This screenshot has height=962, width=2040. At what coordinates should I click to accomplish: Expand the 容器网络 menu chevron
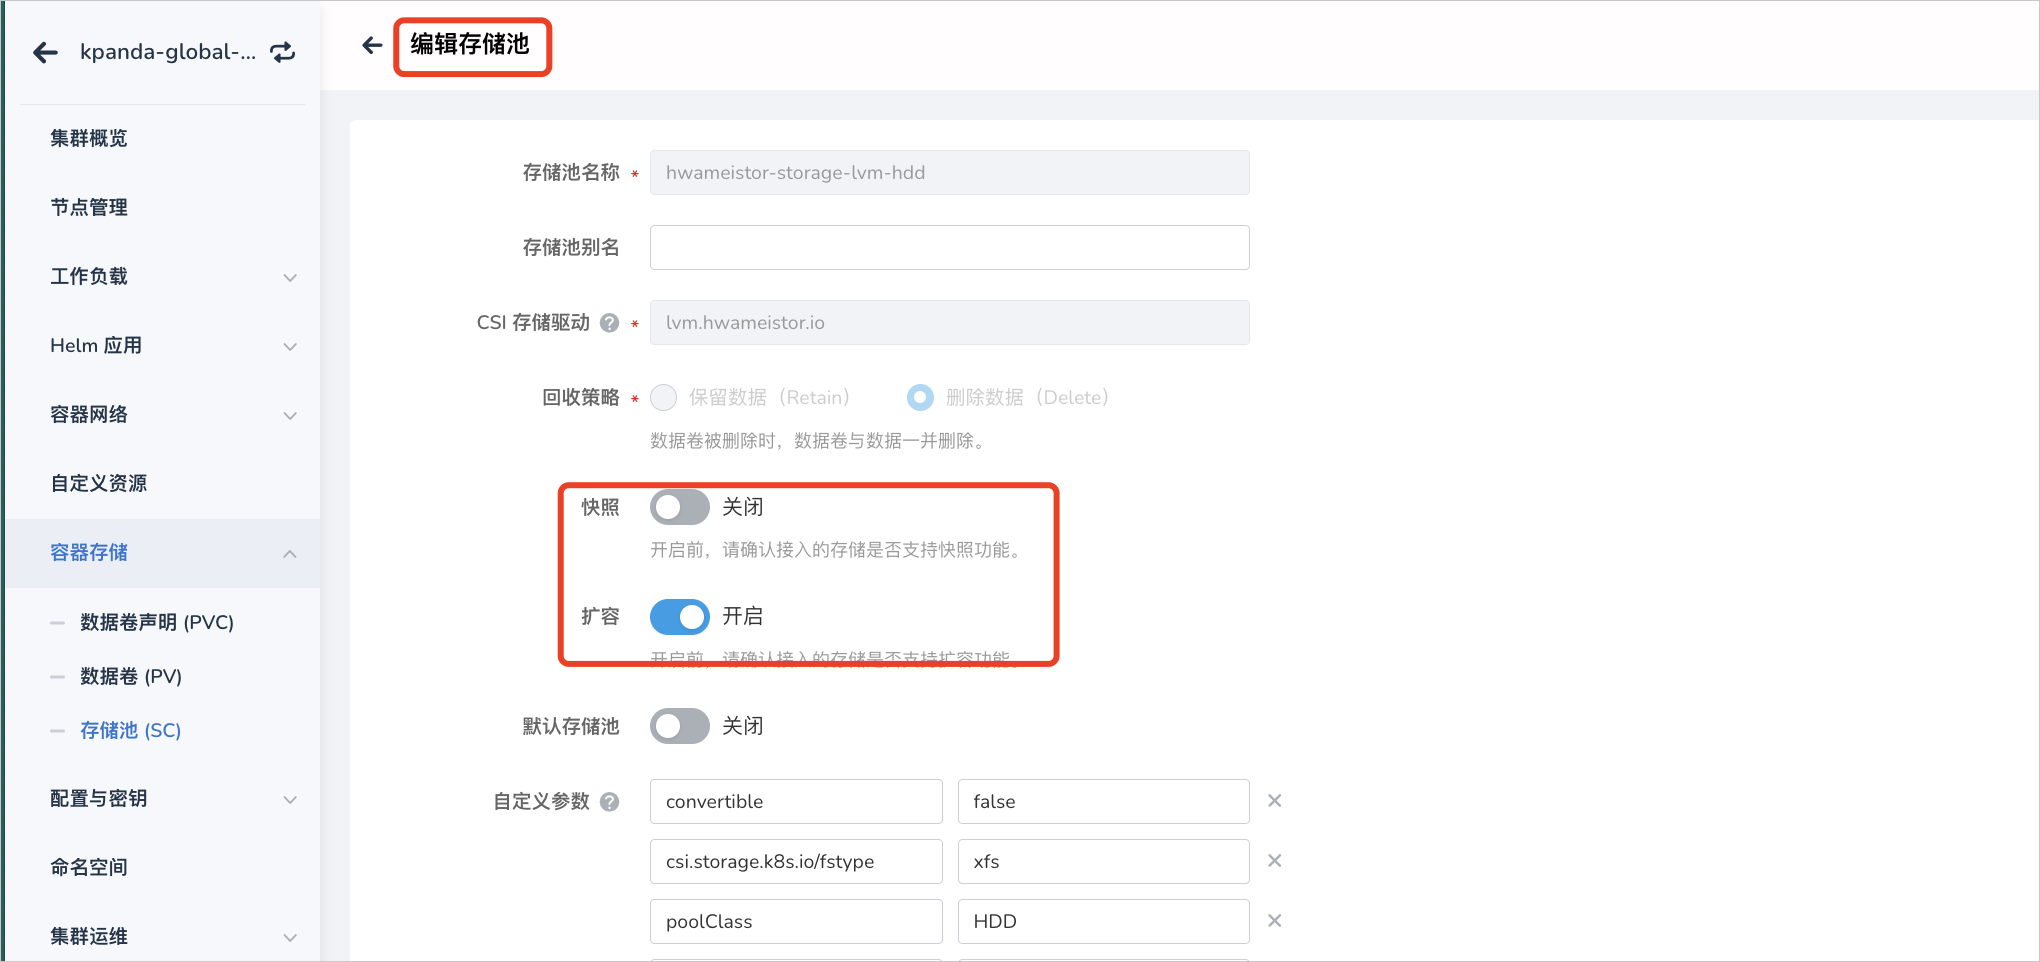tap(290, 415)
